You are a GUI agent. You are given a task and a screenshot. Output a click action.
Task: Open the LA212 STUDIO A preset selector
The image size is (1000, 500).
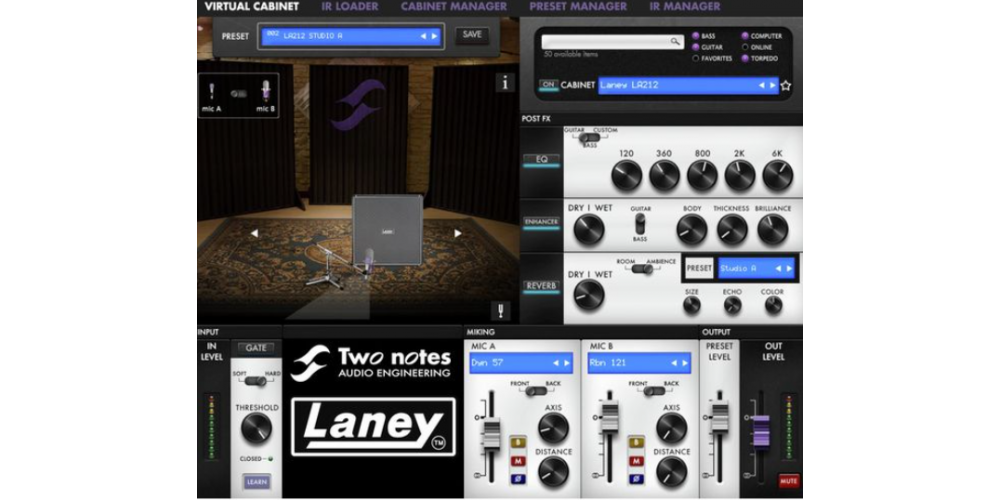coord(351,36)
